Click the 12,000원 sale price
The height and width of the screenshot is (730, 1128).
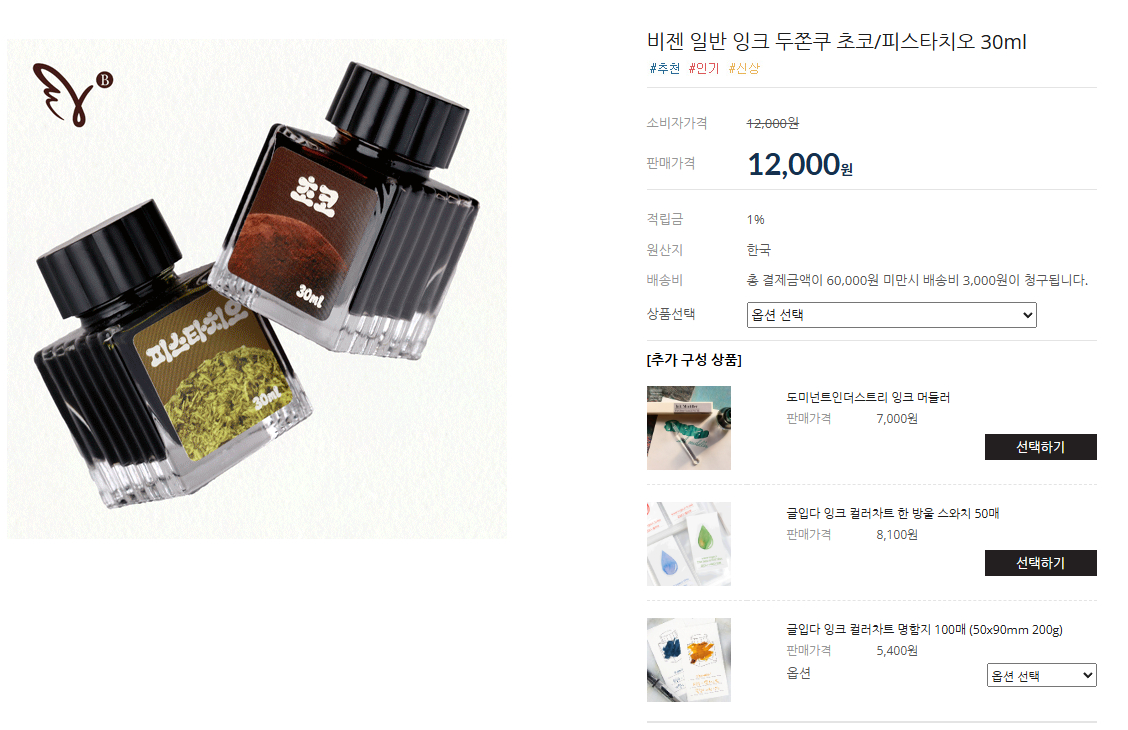click(x=800, y=165)
